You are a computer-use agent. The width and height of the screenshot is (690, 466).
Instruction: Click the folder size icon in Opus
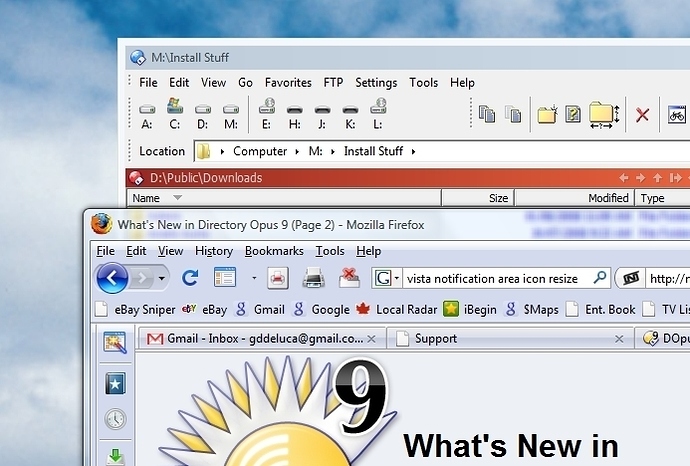pos(604,115)
